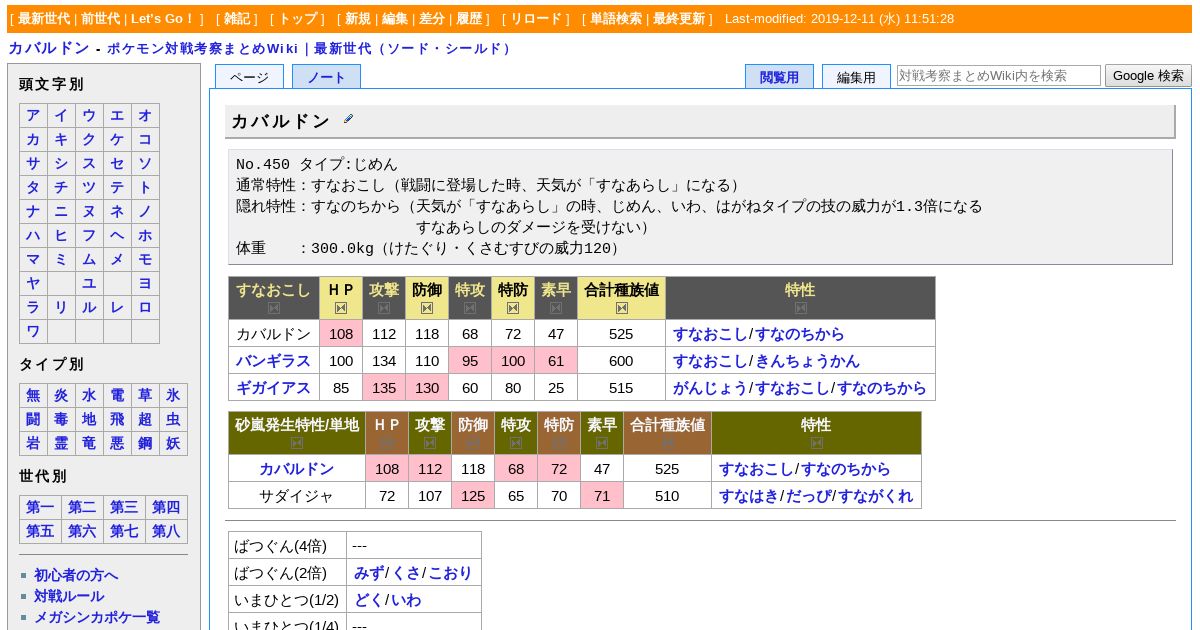Open 前世代 in the top menu
This screenshot has width=1200, height=630.
[101, 19]
